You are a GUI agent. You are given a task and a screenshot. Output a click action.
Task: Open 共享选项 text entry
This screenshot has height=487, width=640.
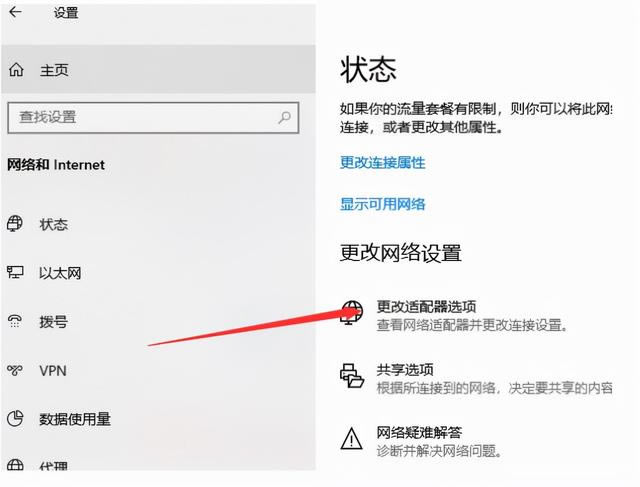pos(404,369)
